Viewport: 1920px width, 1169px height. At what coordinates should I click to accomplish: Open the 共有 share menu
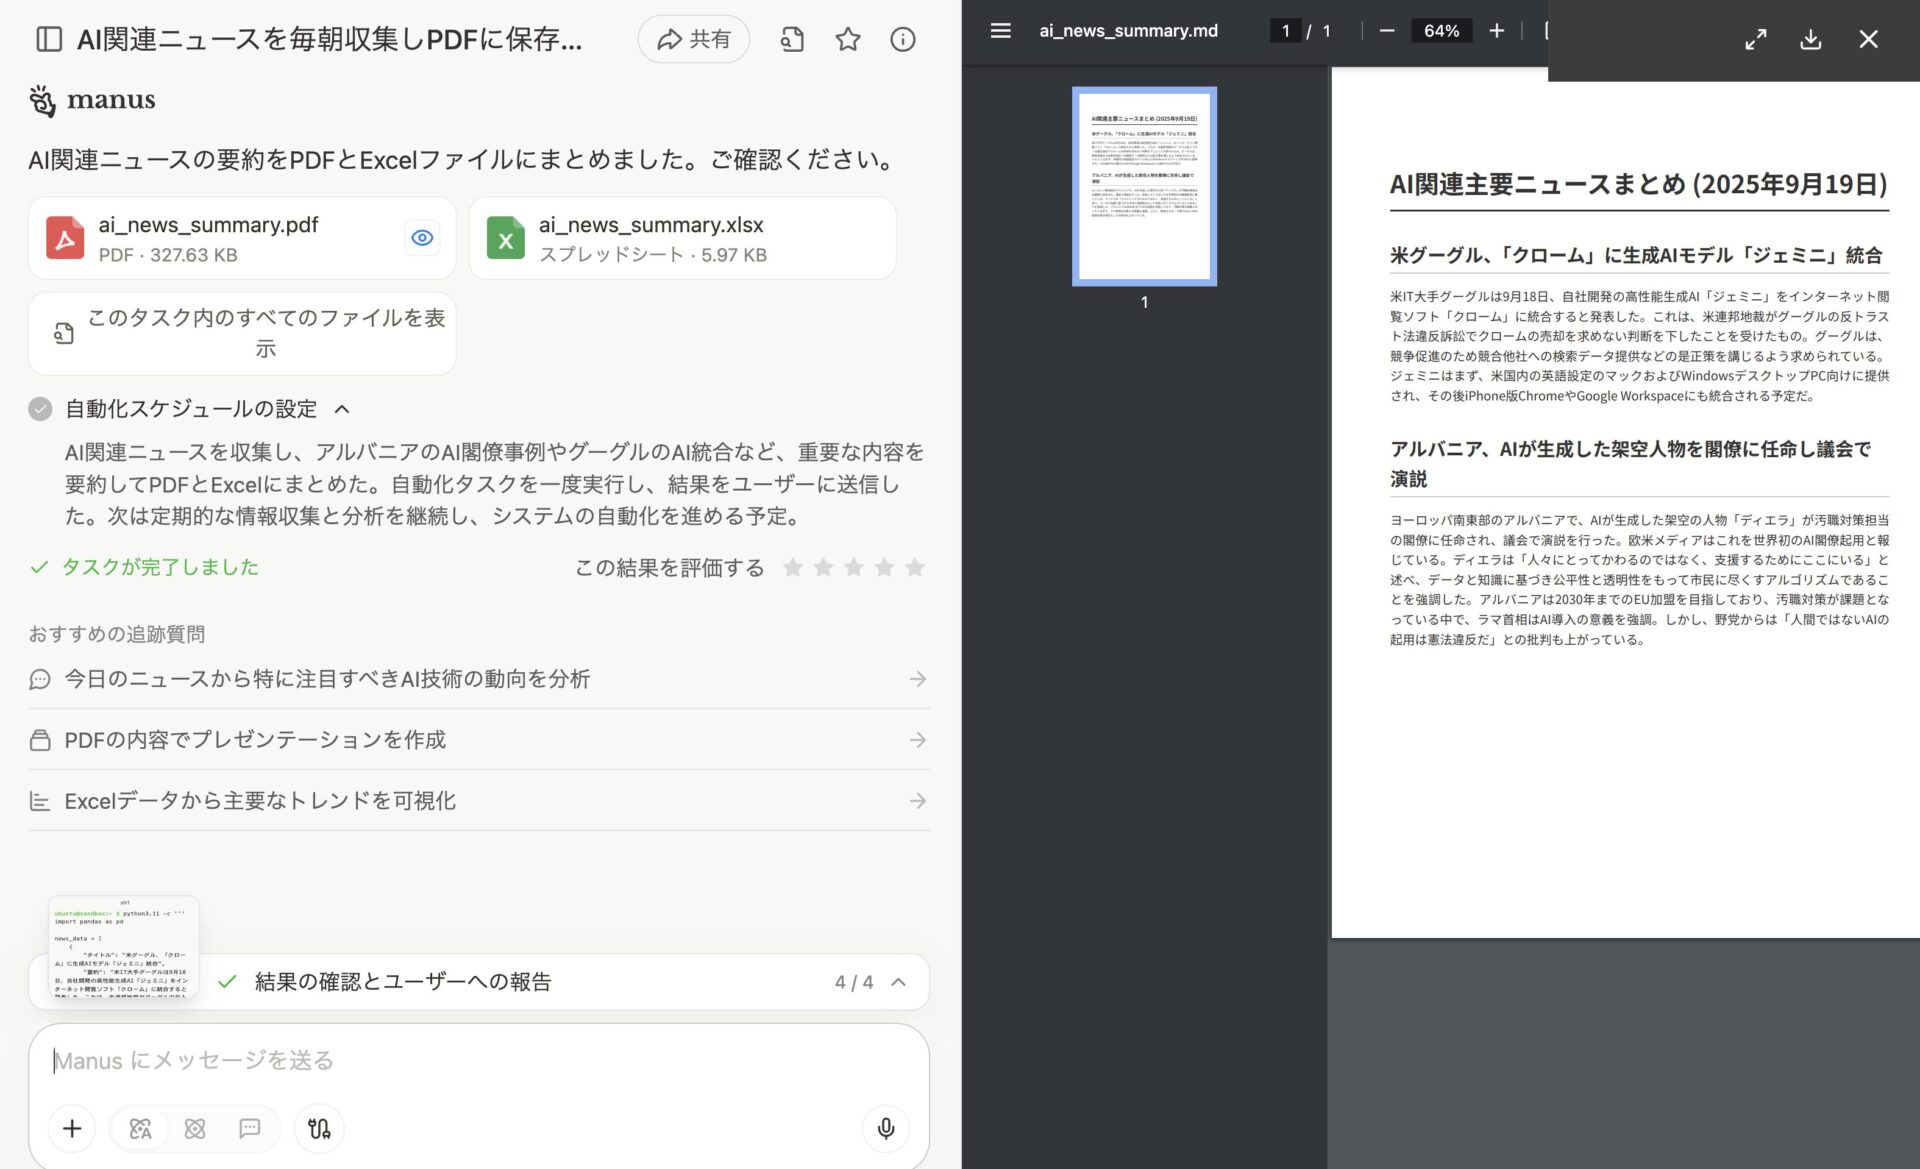[x=693, y=39]
